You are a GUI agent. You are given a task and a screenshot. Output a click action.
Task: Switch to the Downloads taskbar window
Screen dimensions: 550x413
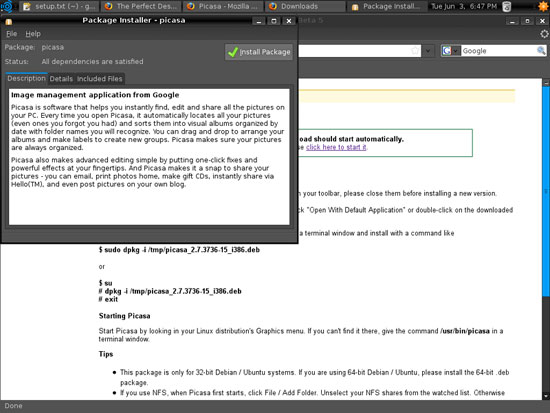[x=305, y=6]
